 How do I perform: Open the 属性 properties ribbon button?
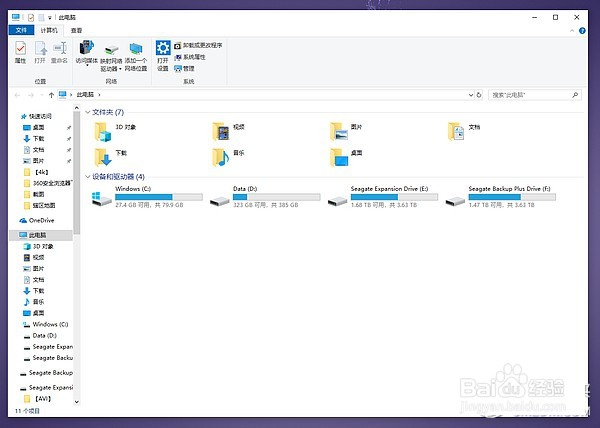[x=20, y=52]
